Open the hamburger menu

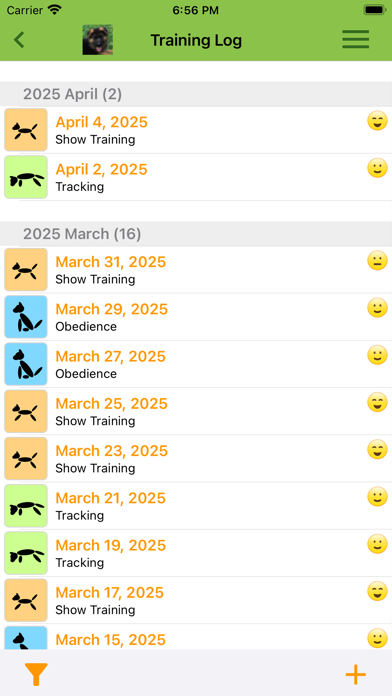click(x=356, y=40)
